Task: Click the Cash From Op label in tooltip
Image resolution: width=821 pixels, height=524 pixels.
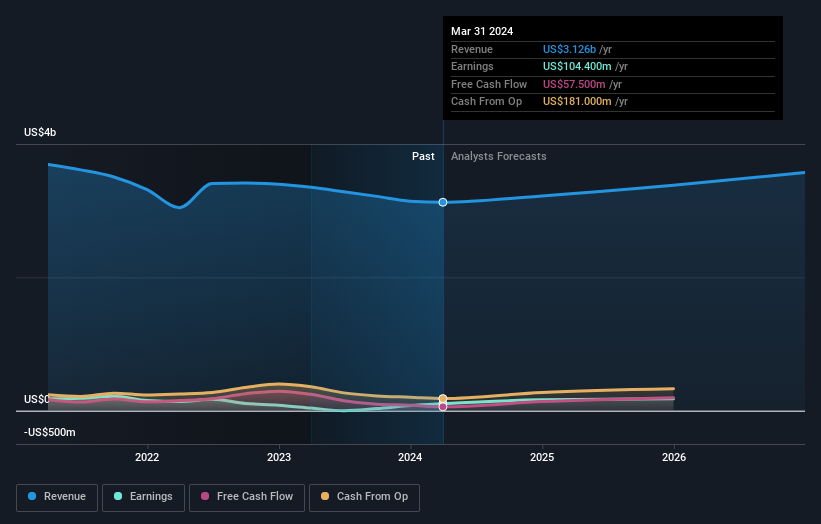Action: point(486,102)
